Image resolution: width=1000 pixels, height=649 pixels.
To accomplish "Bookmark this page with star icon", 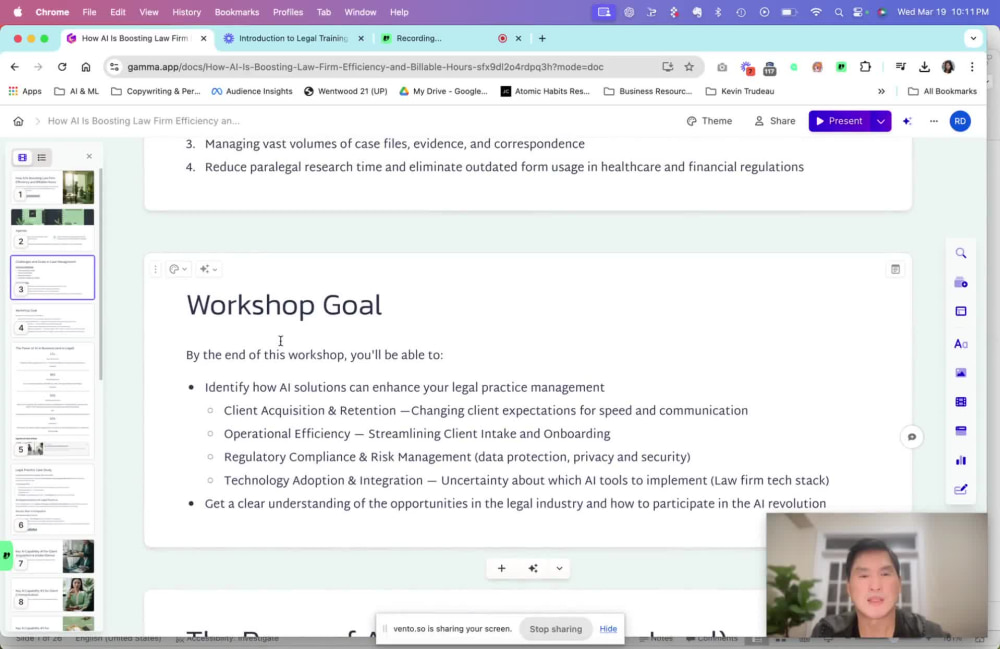I will (x=689, y=67).
